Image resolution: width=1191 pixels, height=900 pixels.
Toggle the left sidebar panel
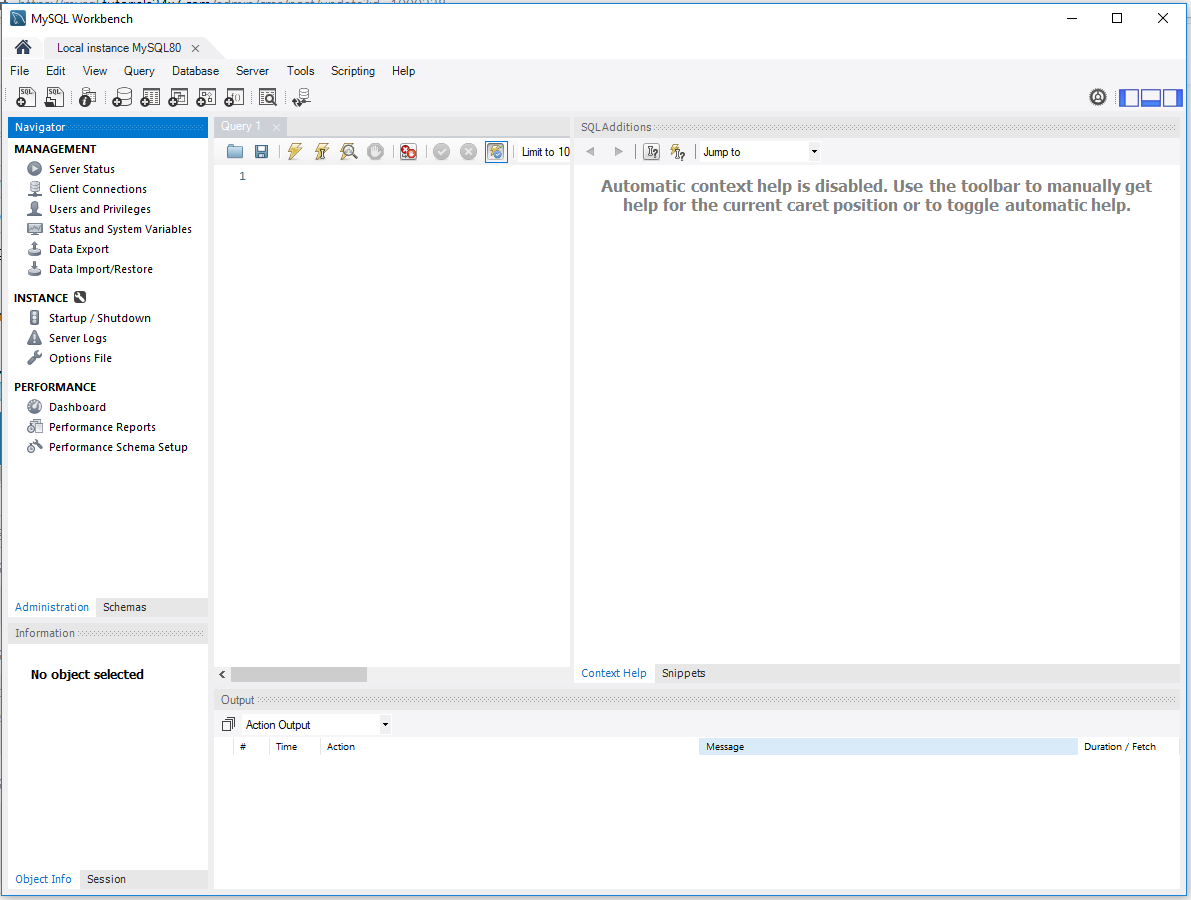[x=1129, y=97]
